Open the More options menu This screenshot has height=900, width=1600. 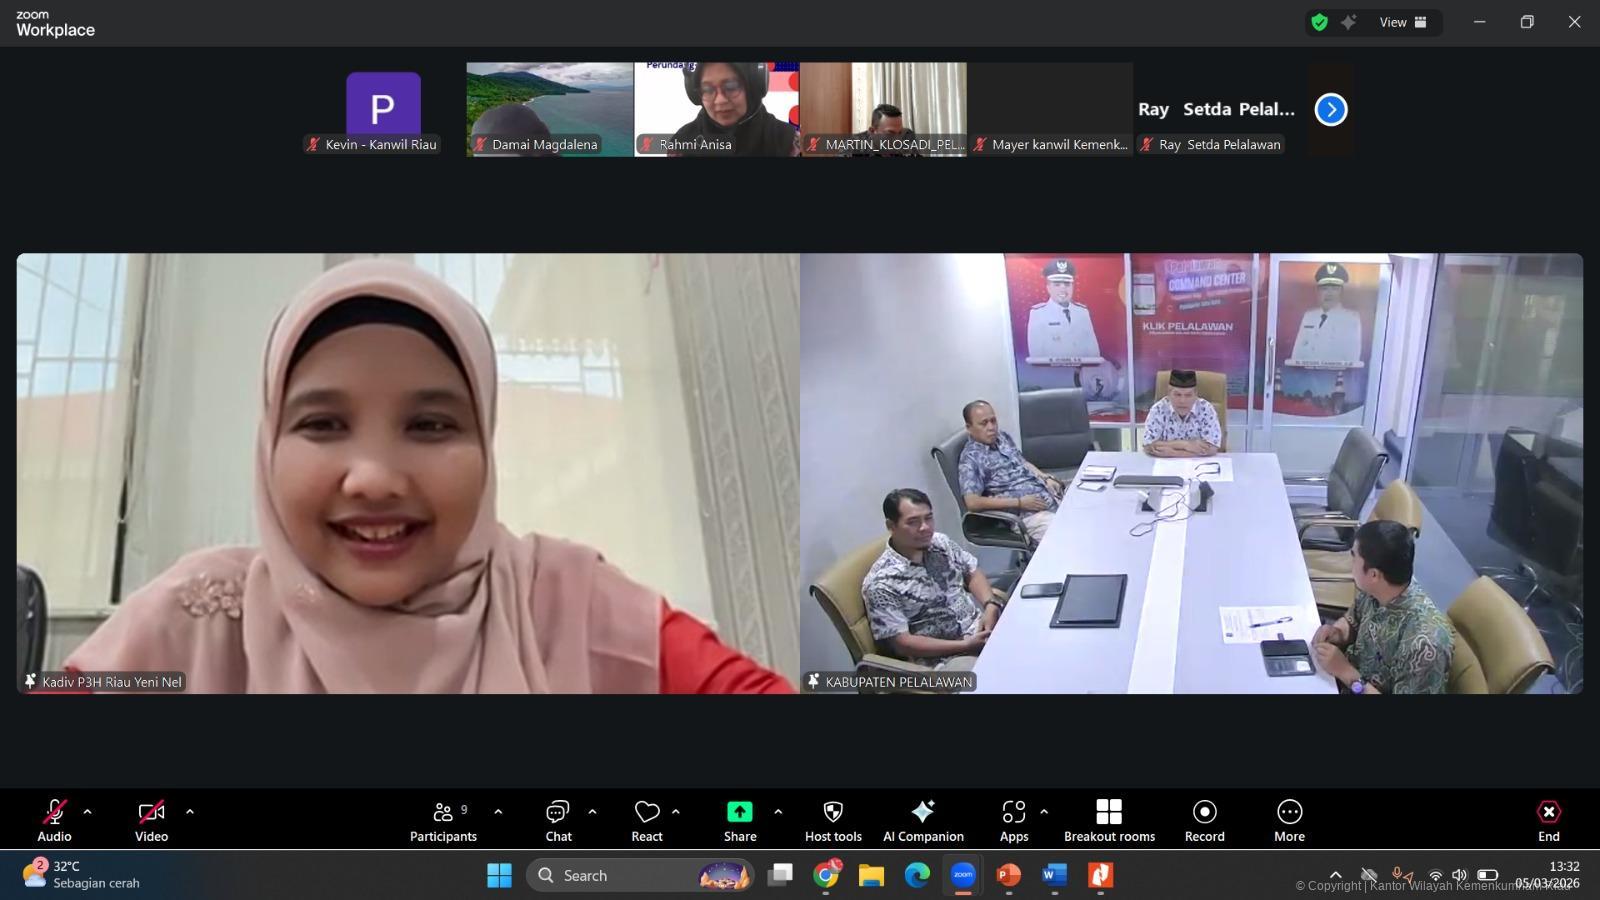point(1289,820)
